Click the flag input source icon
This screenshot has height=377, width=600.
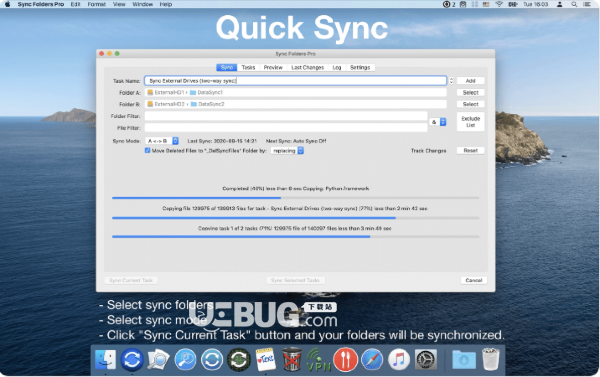click(x=486, y=4)
